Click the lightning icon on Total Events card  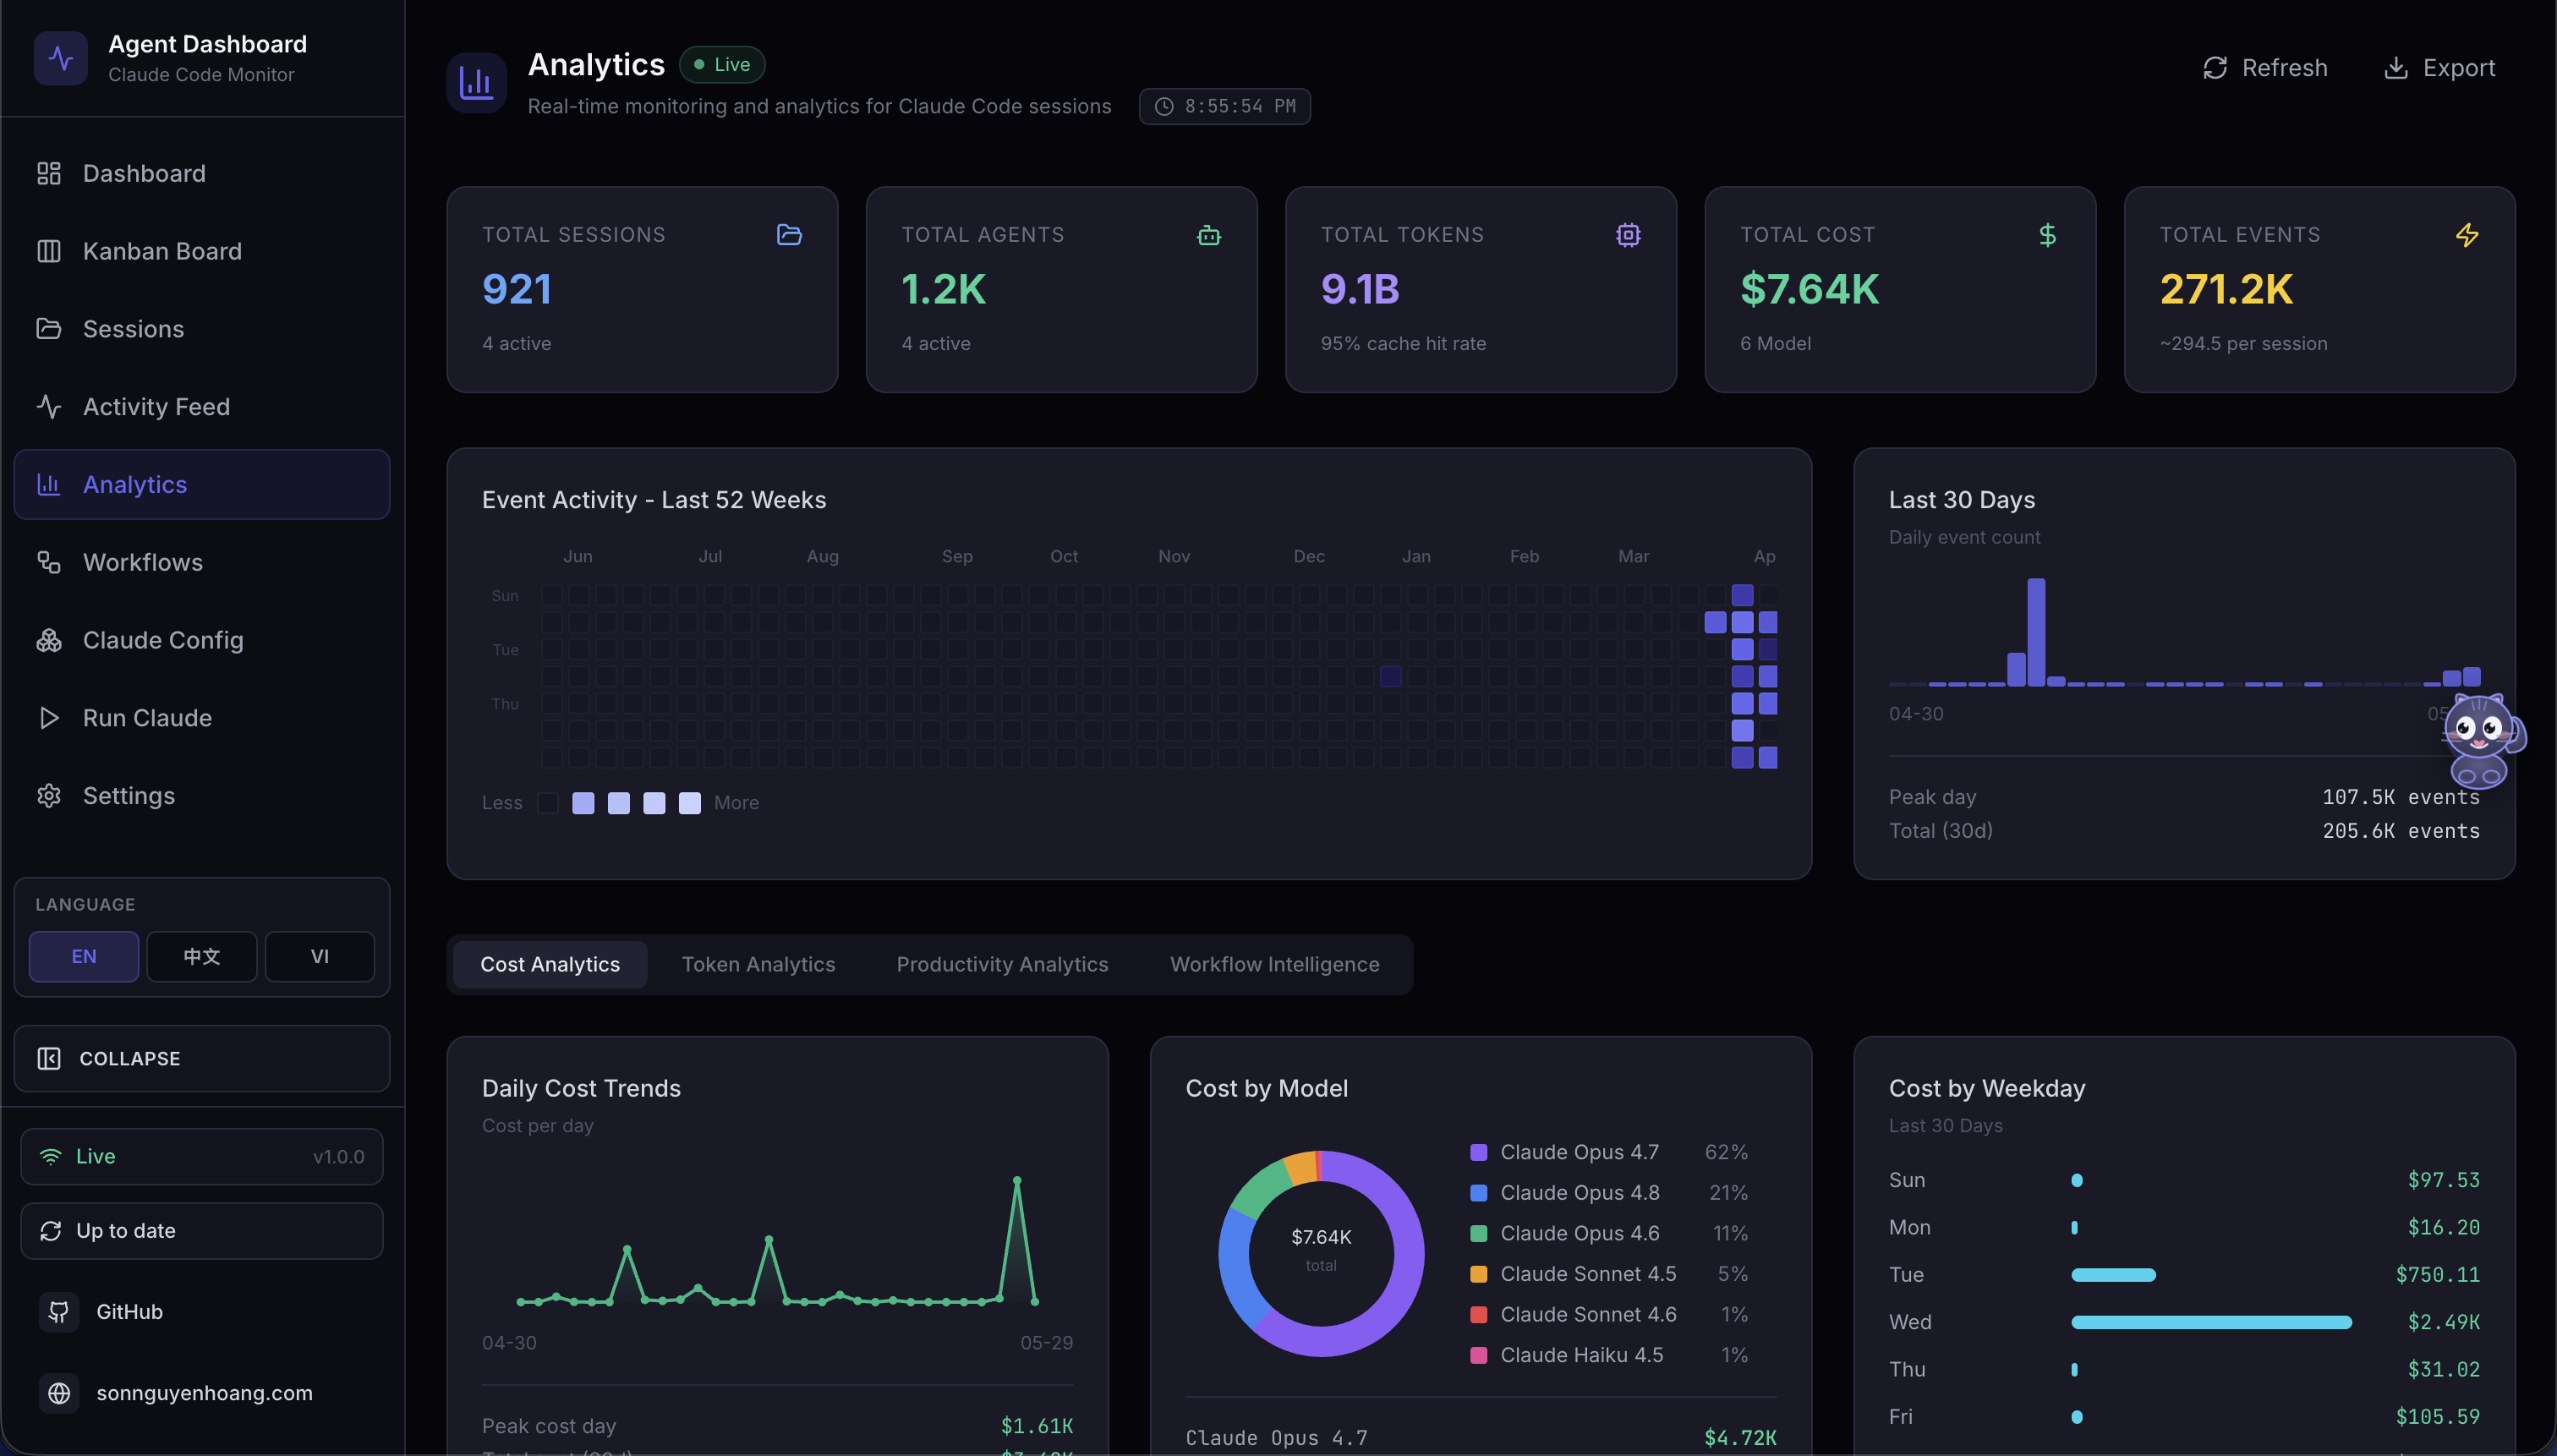tap(2467, 235)
